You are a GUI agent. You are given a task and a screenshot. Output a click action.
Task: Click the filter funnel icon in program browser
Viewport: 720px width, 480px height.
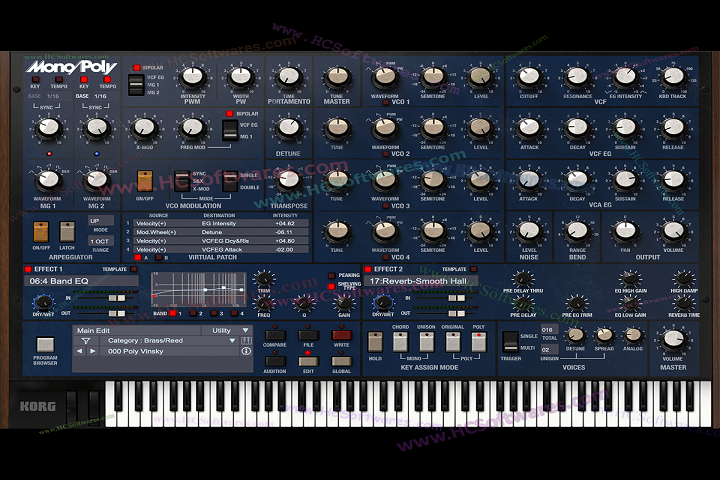[x=86, y=341]
